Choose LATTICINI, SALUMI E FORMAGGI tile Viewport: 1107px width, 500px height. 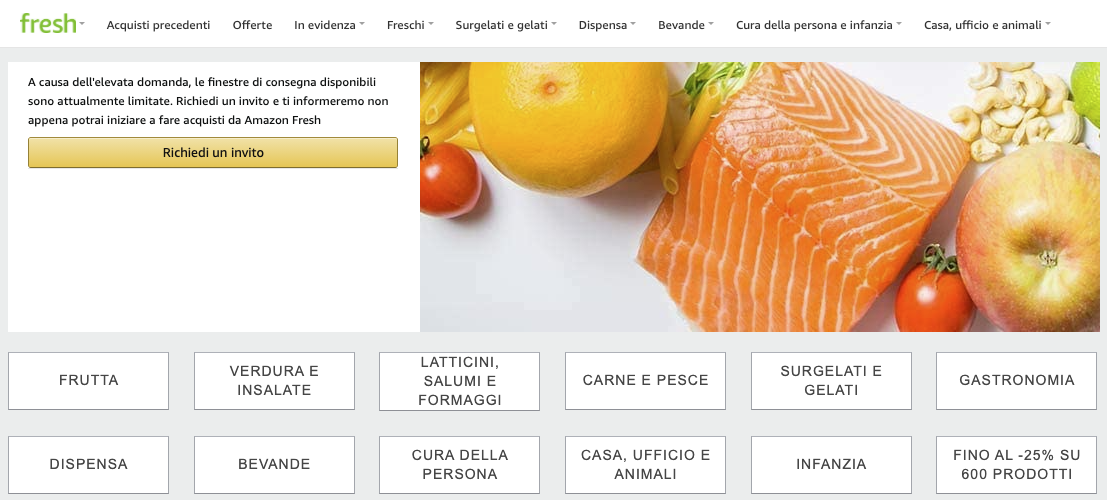point(460,381)
